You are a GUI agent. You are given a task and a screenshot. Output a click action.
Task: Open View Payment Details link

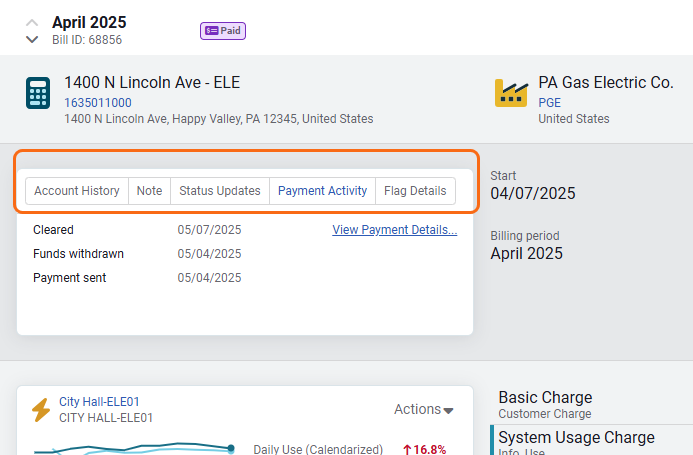(x=394, y=230)
